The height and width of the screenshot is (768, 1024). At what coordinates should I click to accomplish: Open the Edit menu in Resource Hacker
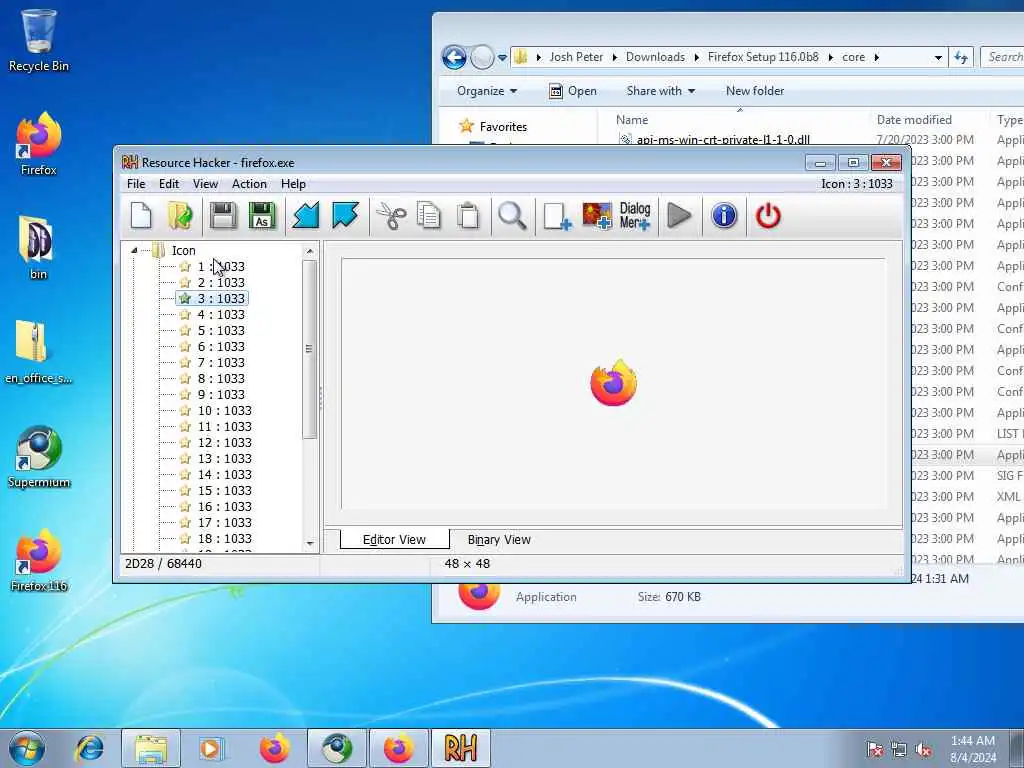point(168,184)
